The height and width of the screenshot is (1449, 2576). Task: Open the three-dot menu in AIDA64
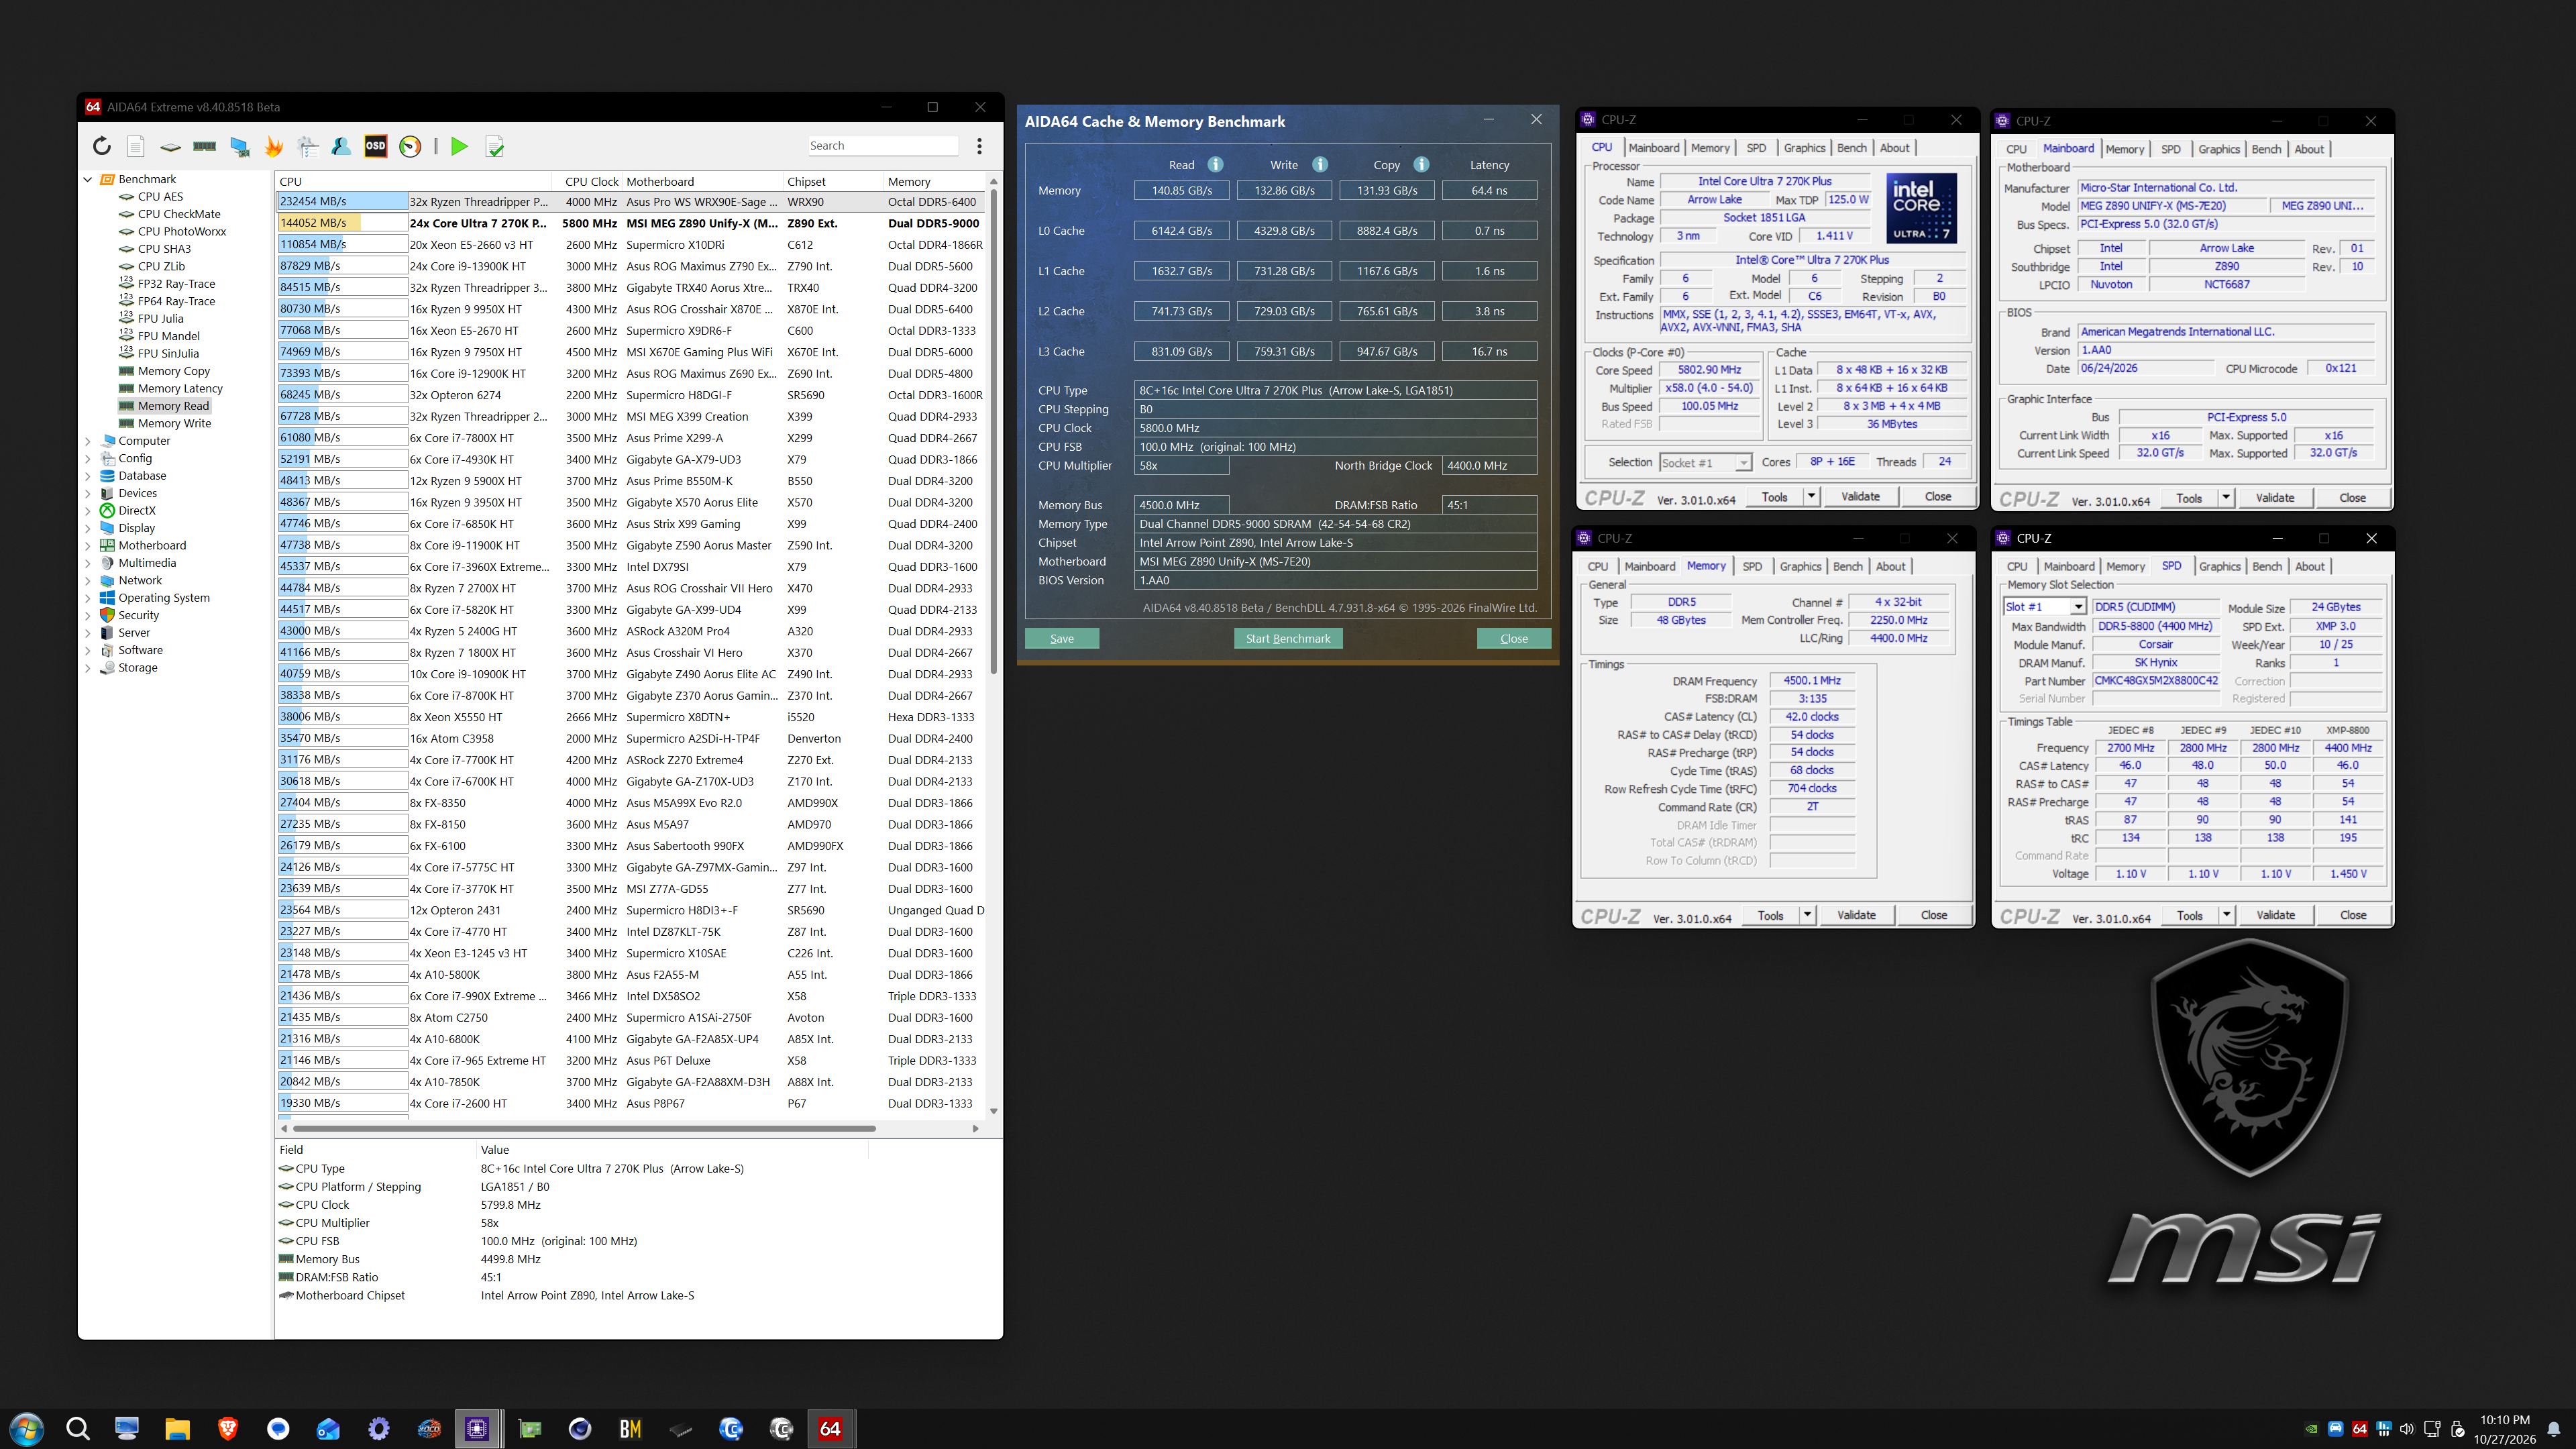pyautogui.click(x=979, y=146)
